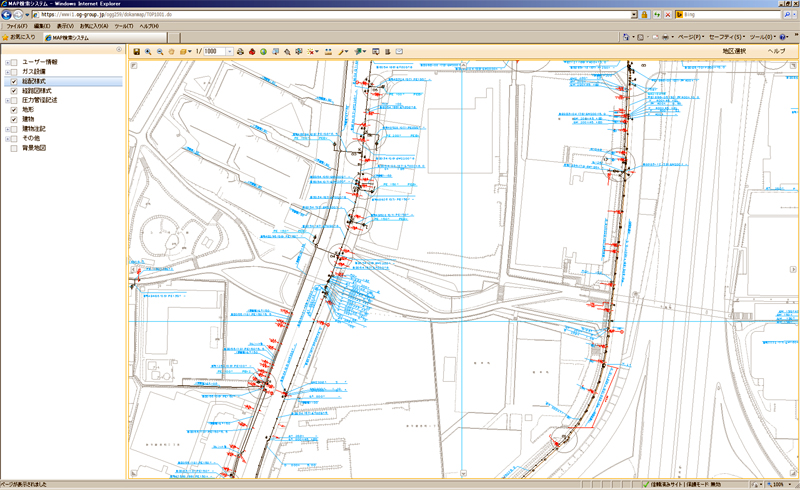Image resolution: width=800 pixels, height=490 pixels.
Task: Click the refresh icon beside address bar
Action: (x=655, y=15)
